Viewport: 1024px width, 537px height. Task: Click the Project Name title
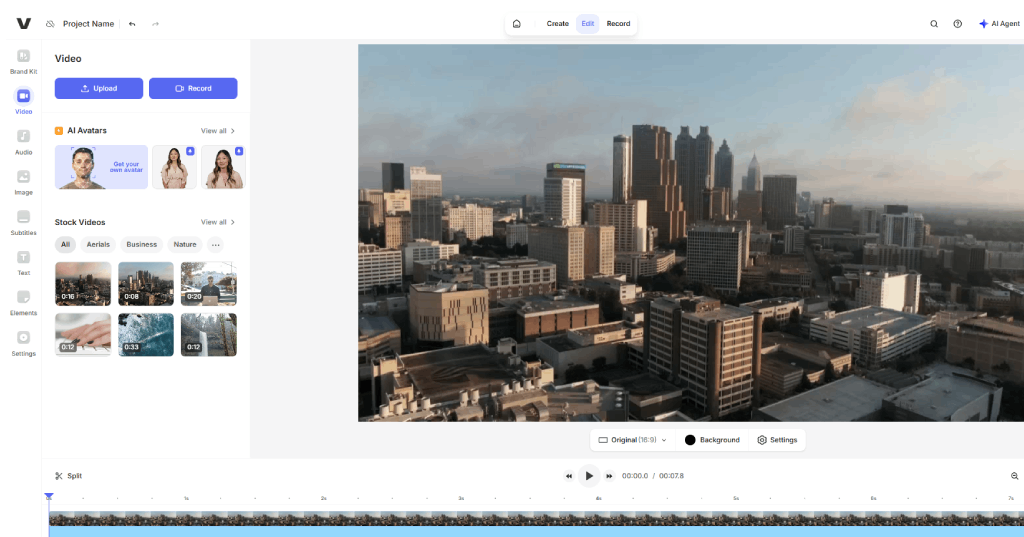(x=88, y=24)
